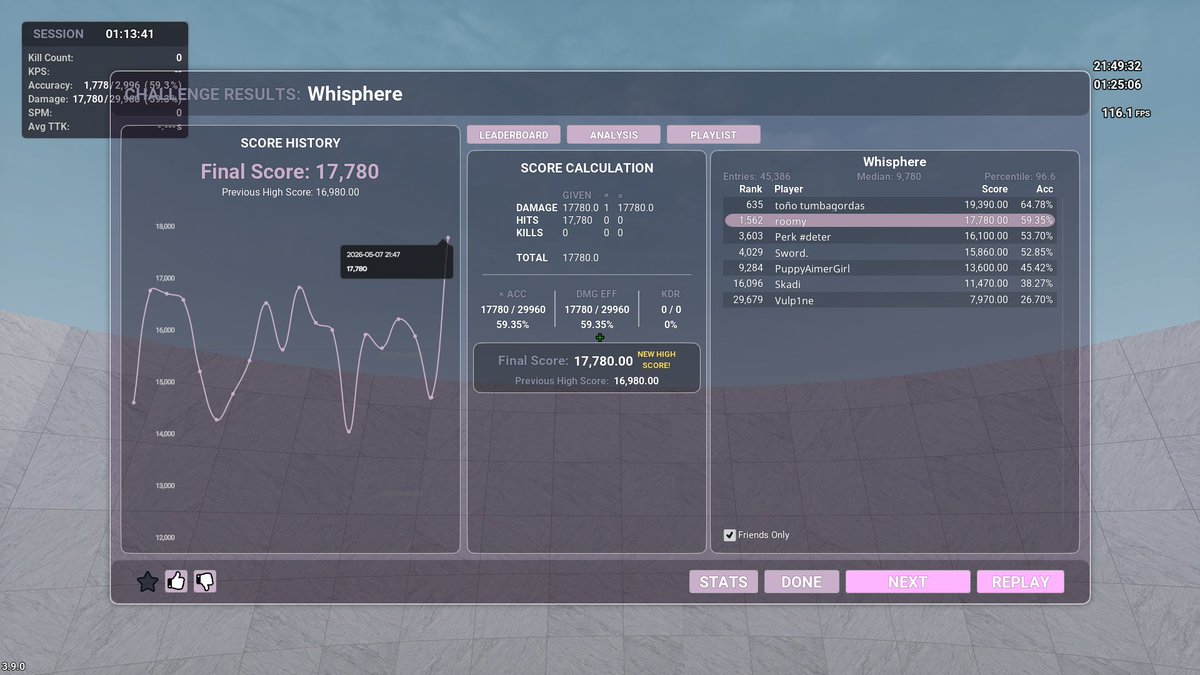Viewport: 1200px width, 675px height.
Task: Click the Acc column header
Action: point(1044,189)
